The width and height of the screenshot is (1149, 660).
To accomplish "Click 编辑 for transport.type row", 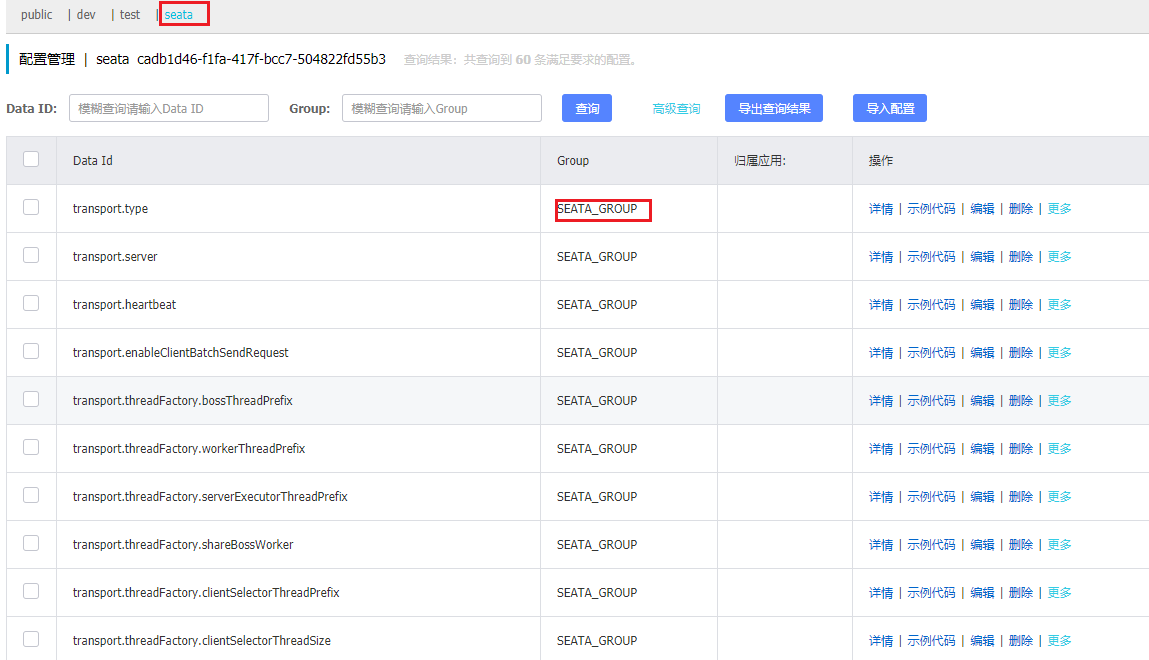I will (982, 209).
